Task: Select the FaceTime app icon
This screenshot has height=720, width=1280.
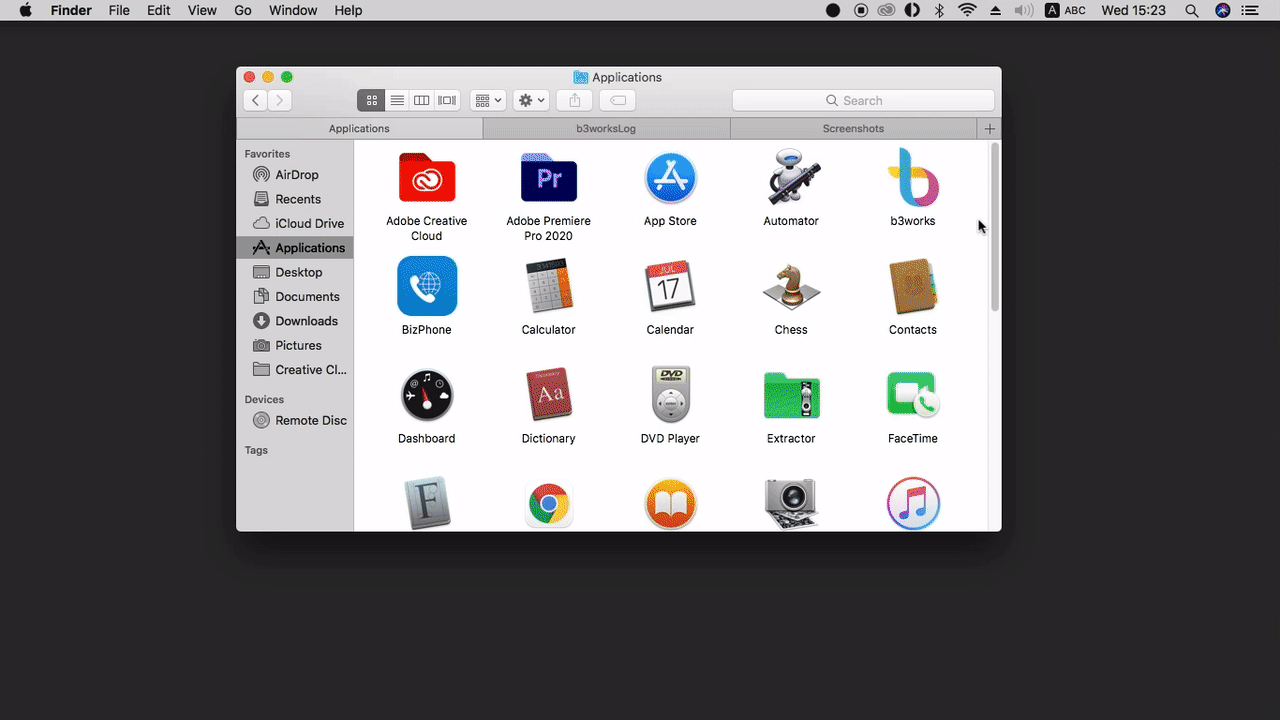Action: pyautogui.click(x=913, y=395)
